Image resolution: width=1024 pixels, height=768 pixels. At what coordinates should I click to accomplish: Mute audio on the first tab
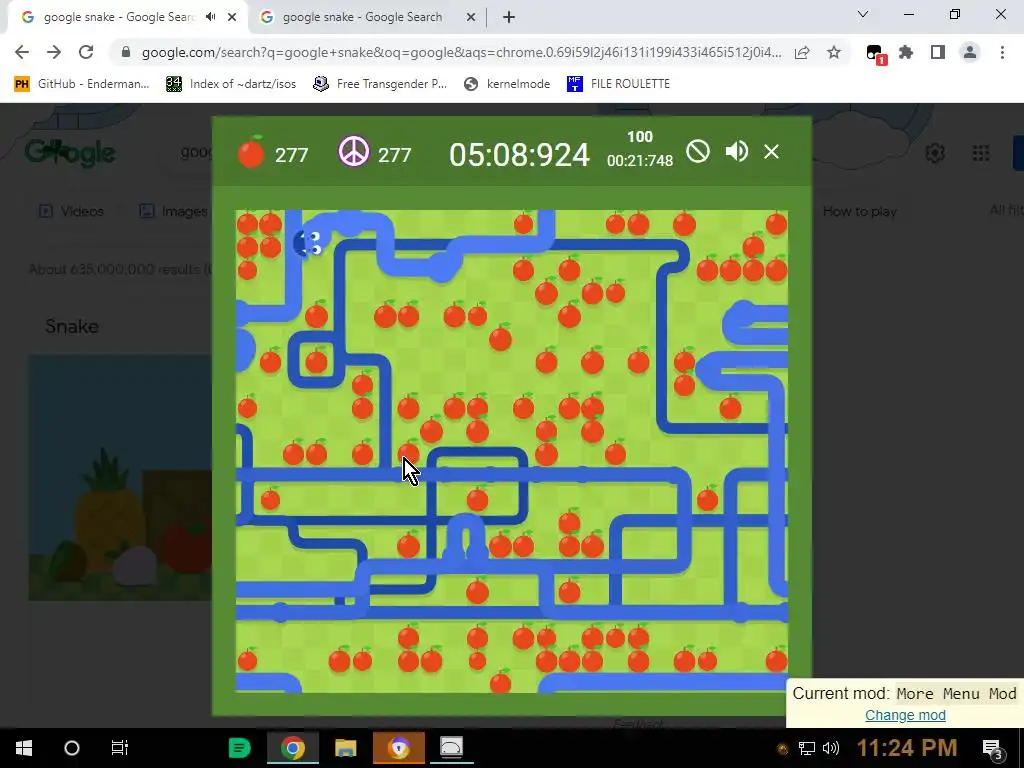(x=210, y=17)
